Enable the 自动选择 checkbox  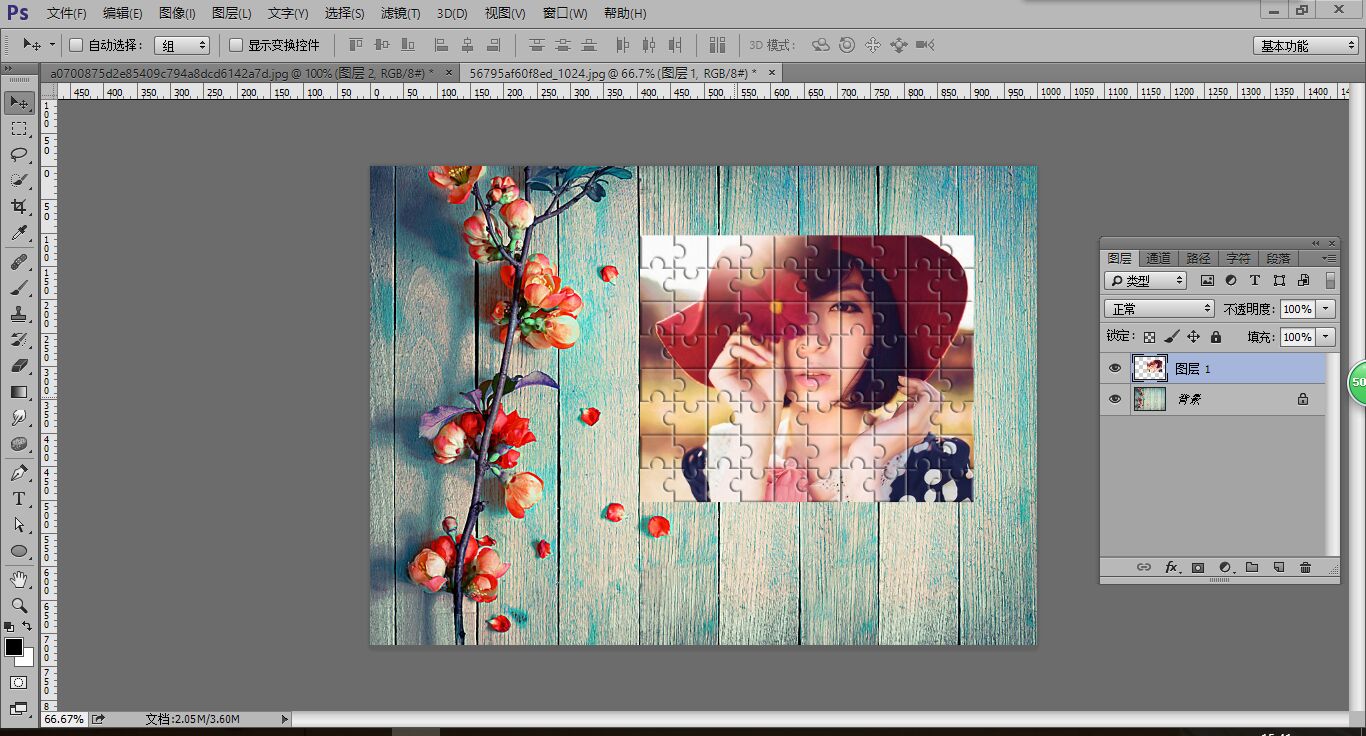click(76, 45)
